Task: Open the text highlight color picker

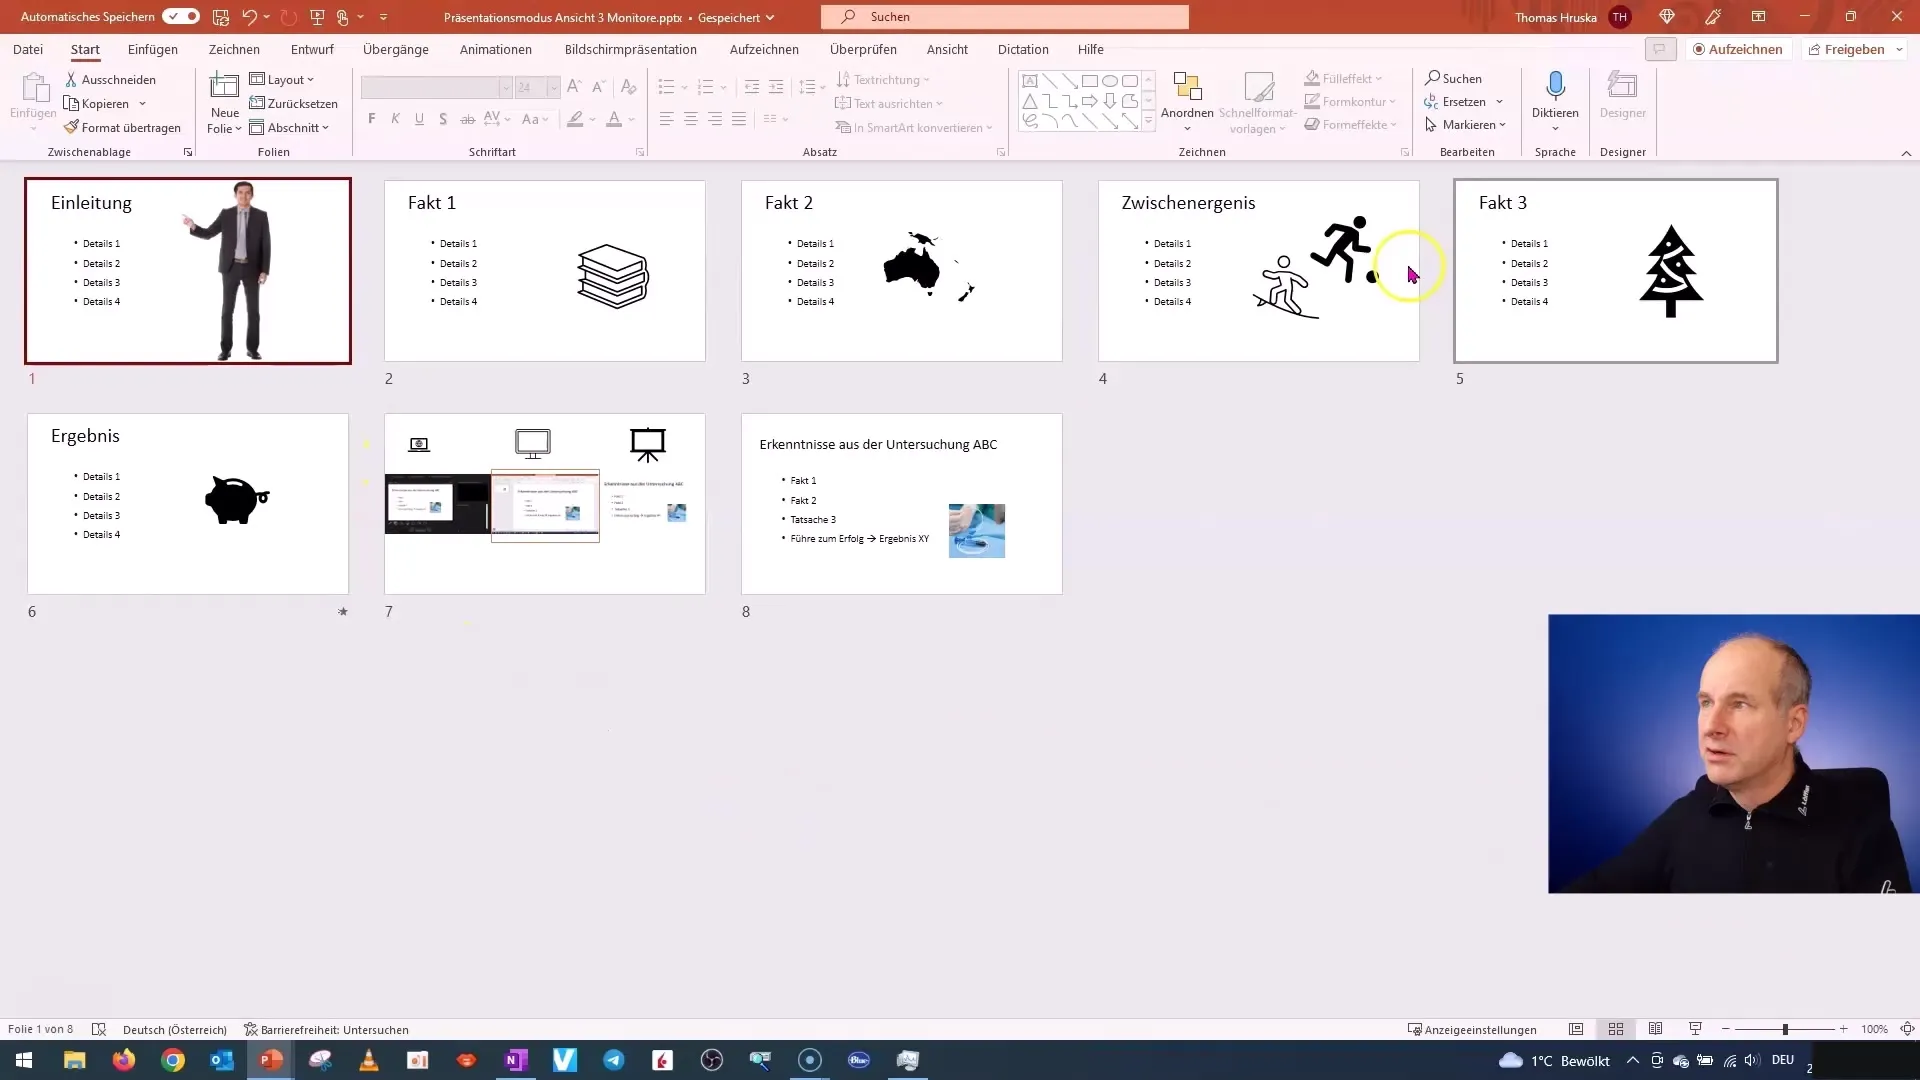Action: pyautogui.click(x=592, y=119)
